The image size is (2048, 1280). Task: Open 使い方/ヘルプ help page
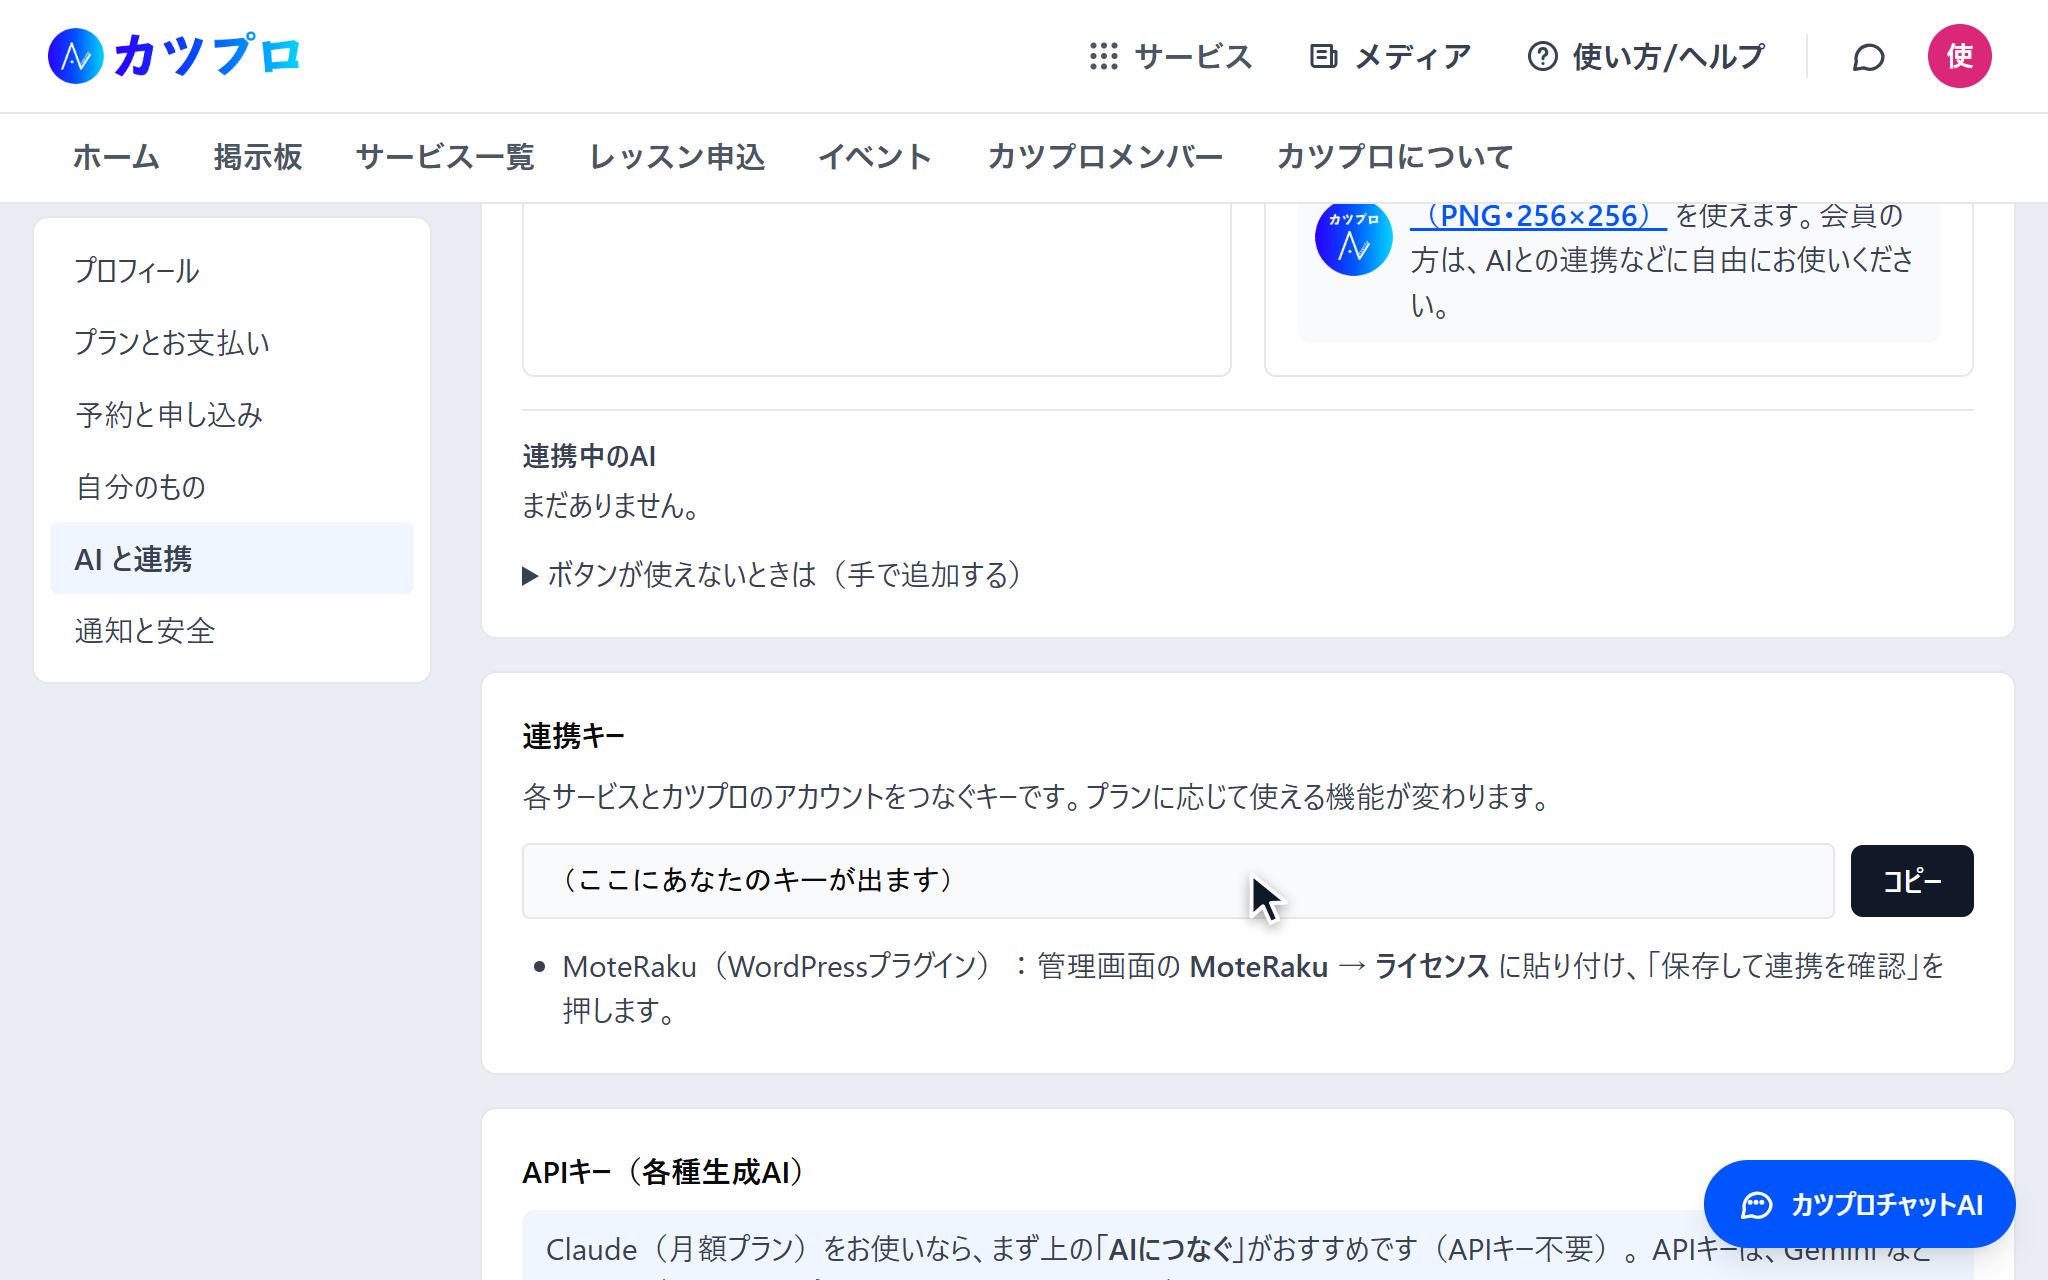[1646, 56]
